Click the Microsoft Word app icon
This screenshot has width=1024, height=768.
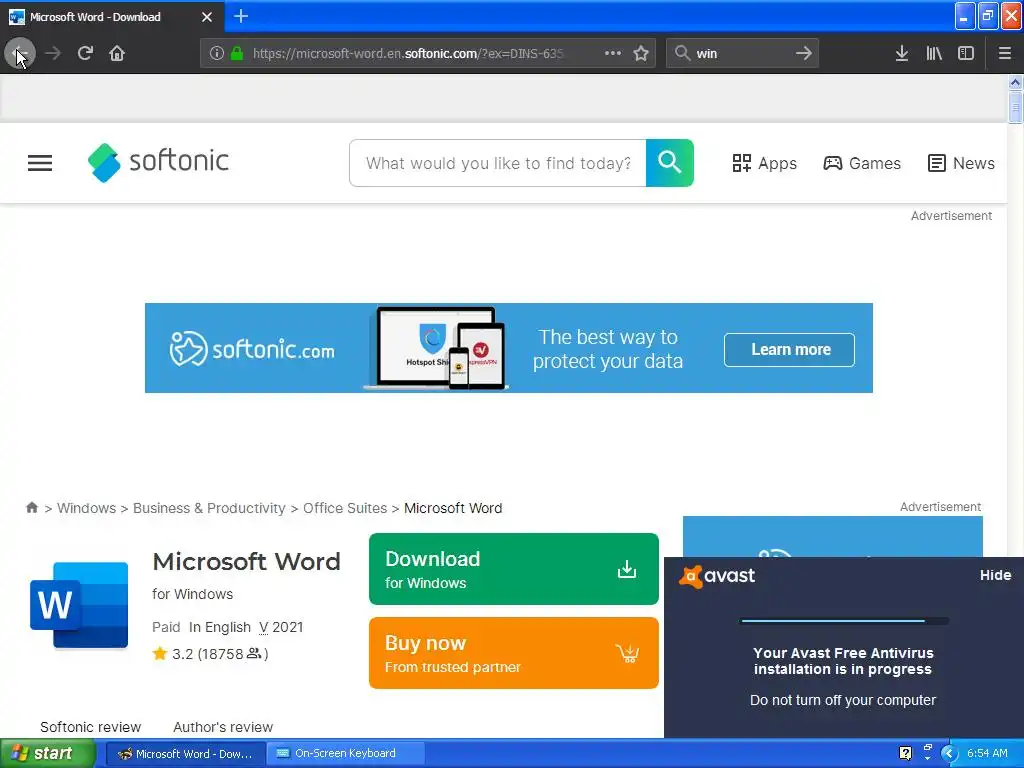coord(79,605)
